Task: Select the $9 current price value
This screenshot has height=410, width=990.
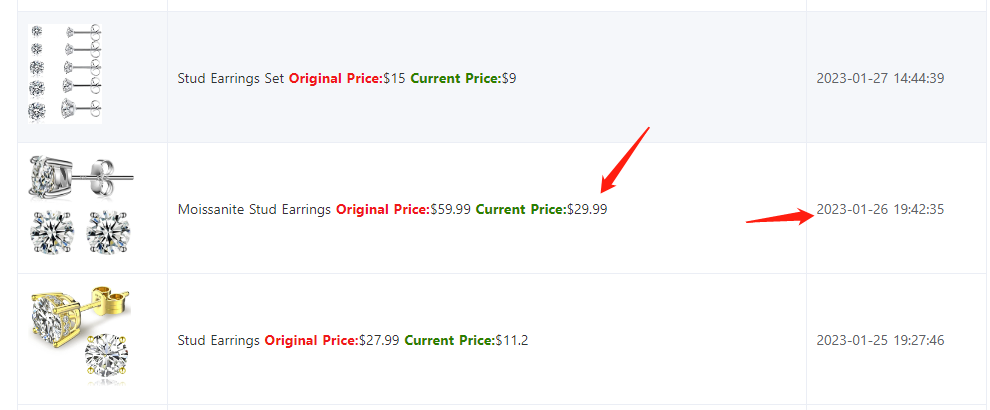Action: 508,78
